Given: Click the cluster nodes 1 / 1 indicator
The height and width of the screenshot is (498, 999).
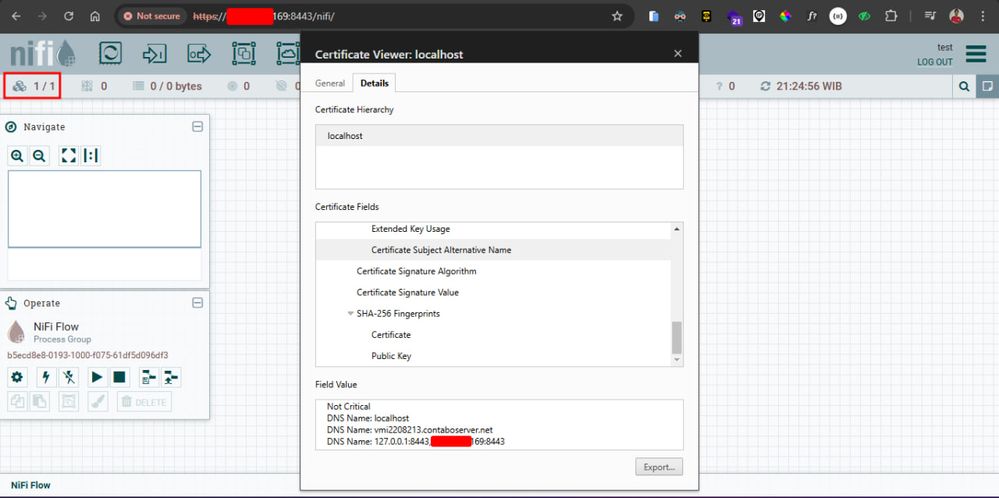Looking at the screenshot, I should coord(33,86).
